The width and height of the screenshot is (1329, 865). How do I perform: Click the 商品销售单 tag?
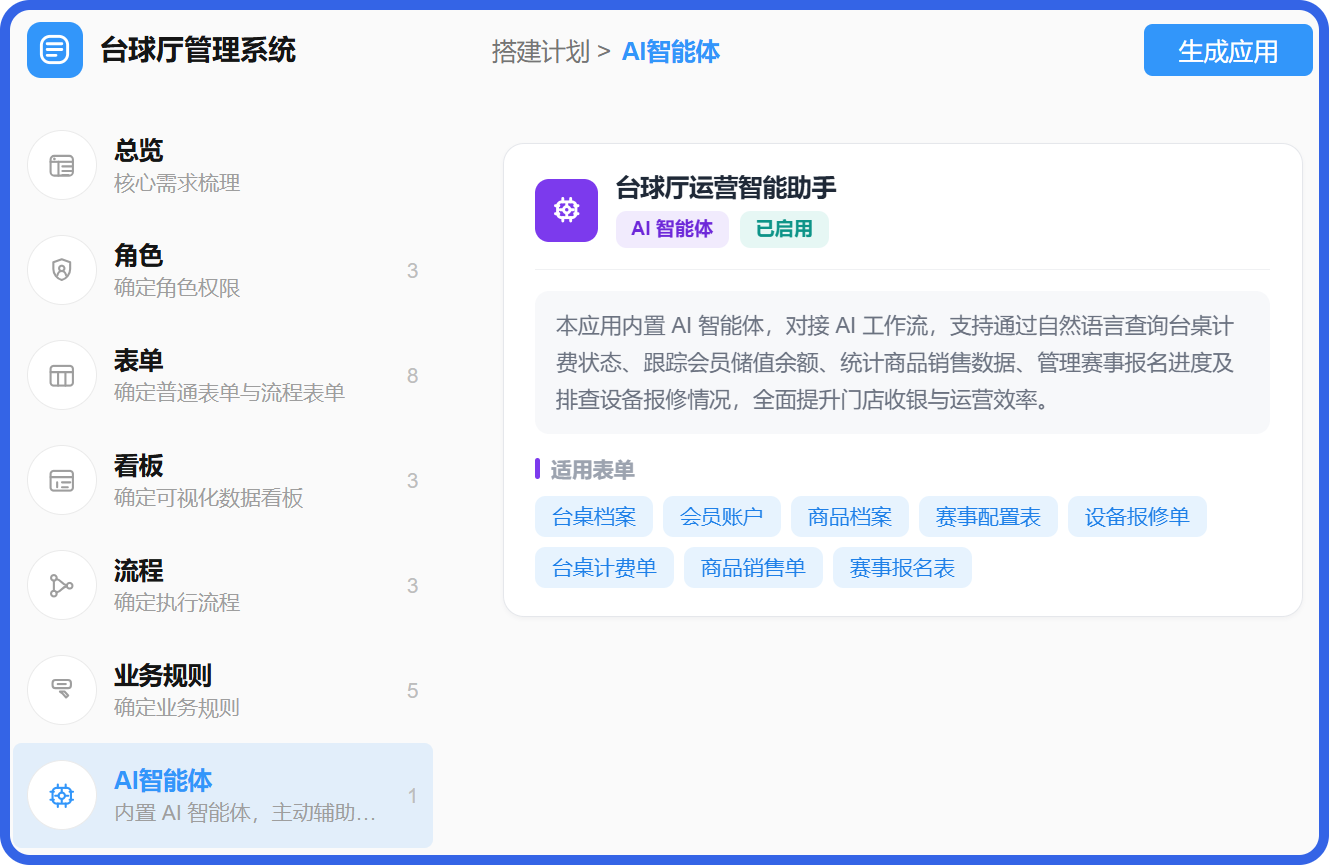(x=753, y=568)
